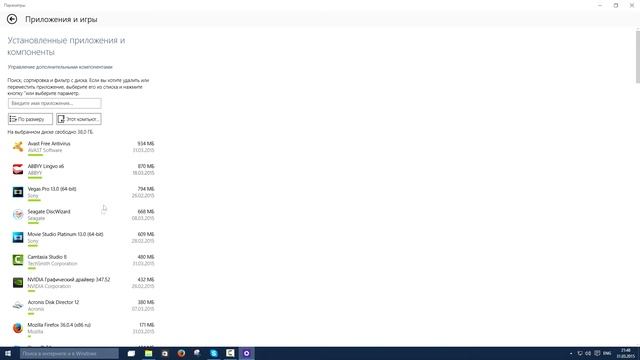
Task: Launch Firefox from the taskbar
Action: (181, 353)
